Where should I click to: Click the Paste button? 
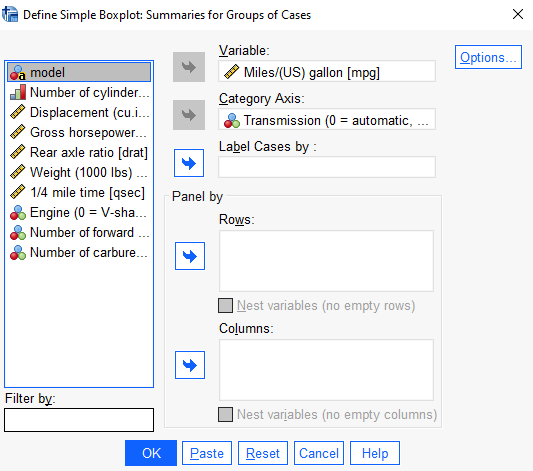point(207,453)
